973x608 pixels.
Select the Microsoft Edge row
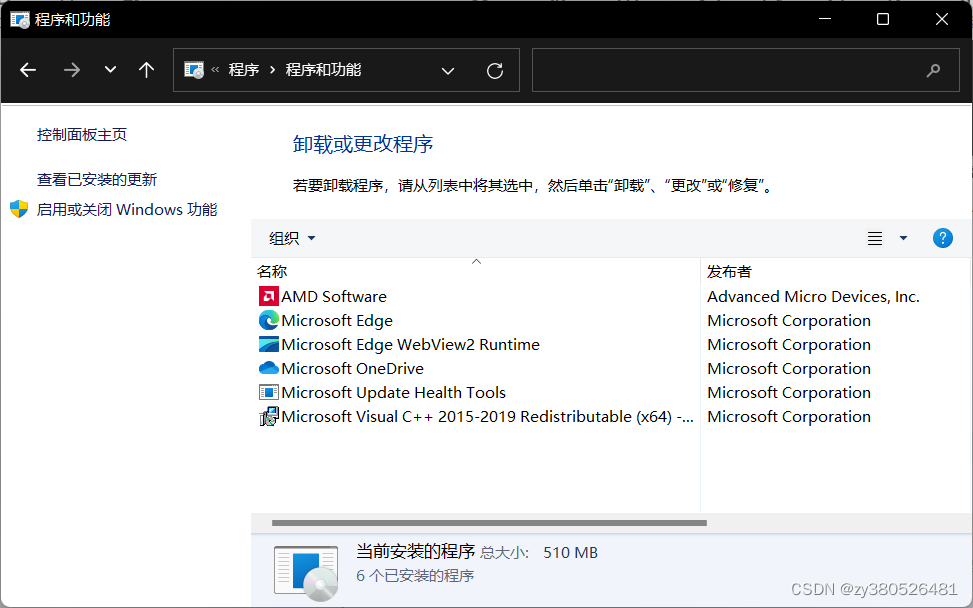tap(337, 321)
